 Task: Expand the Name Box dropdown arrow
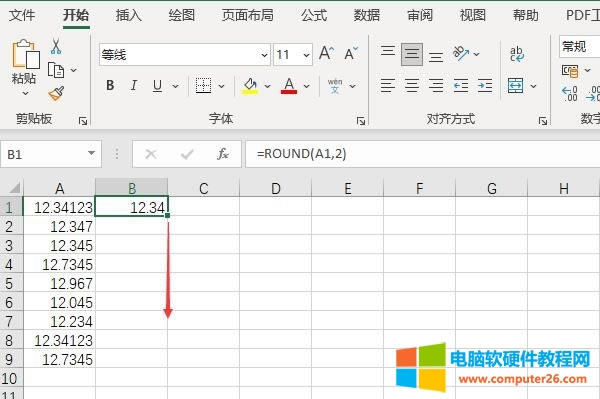click(91, 153)
